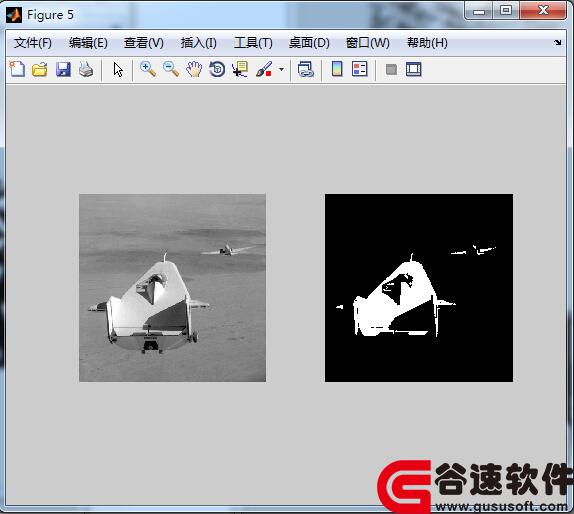Print the figure using the printer icon

(x=86, y=69)
